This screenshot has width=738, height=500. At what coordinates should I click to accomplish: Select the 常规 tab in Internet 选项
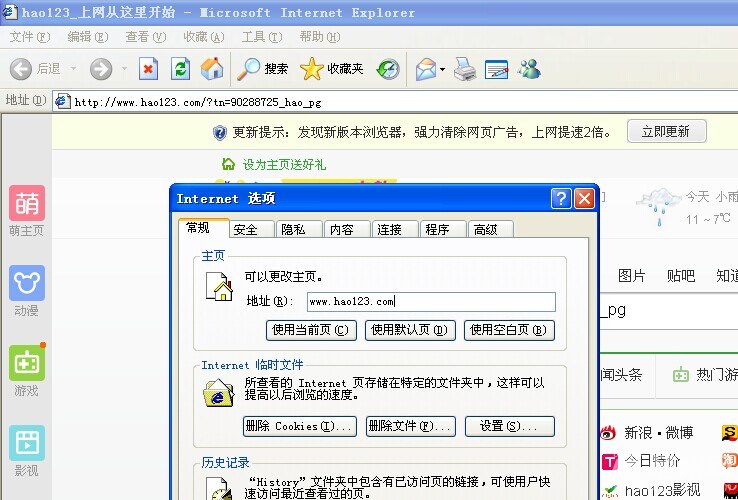[203, 227]
